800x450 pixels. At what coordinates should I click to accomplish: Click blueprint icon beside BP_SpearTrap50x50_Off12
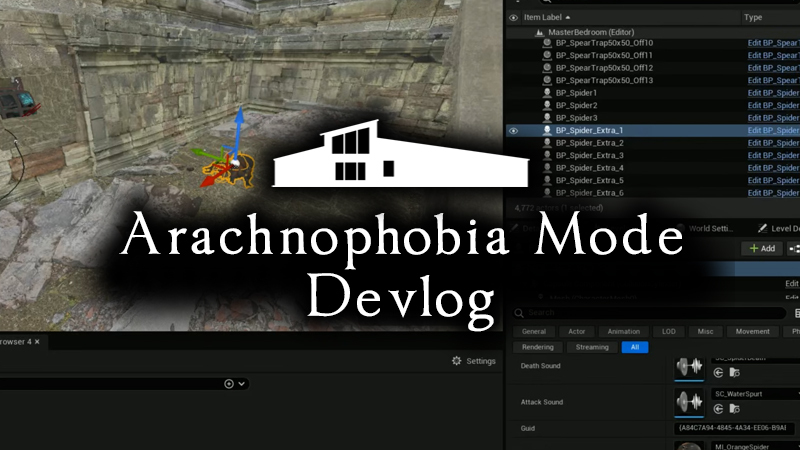click(x=547, y=68)
